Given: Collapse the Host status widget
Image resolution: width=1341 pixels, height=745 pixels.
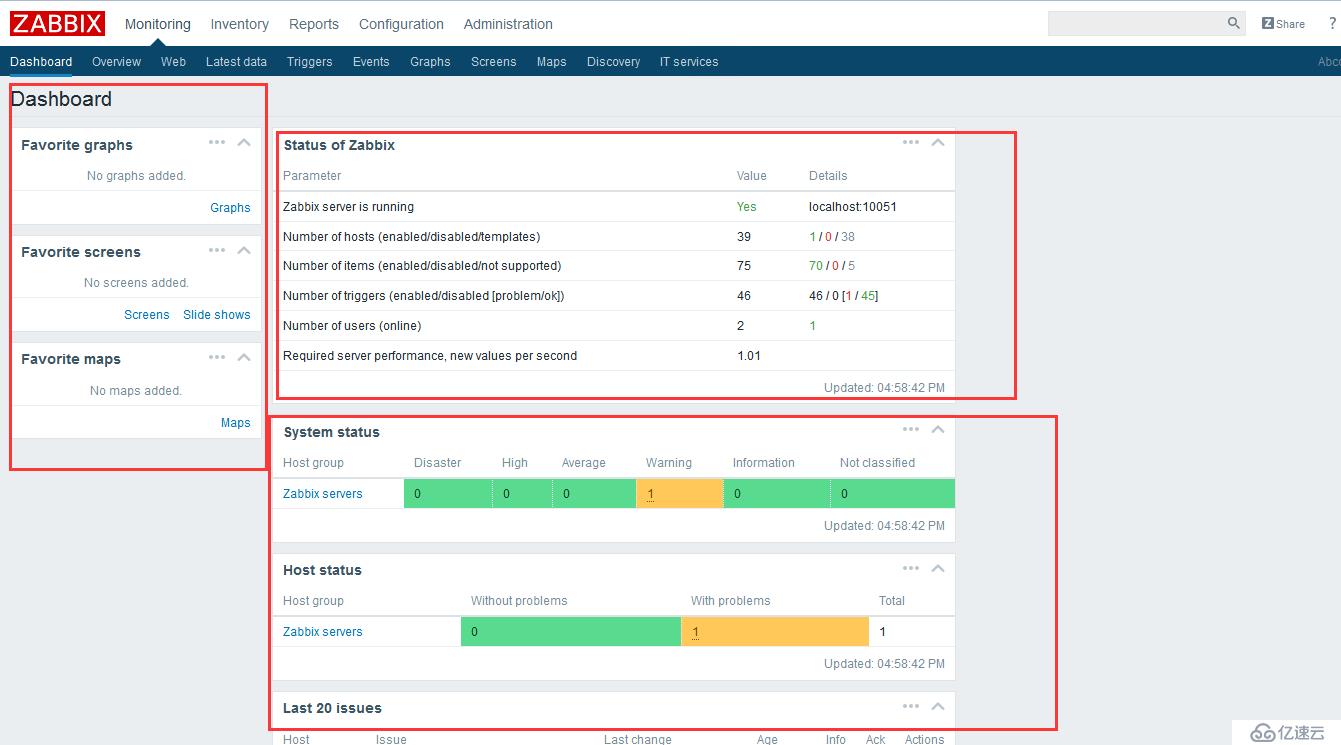Looking at the screenshot, I should 938,568.
